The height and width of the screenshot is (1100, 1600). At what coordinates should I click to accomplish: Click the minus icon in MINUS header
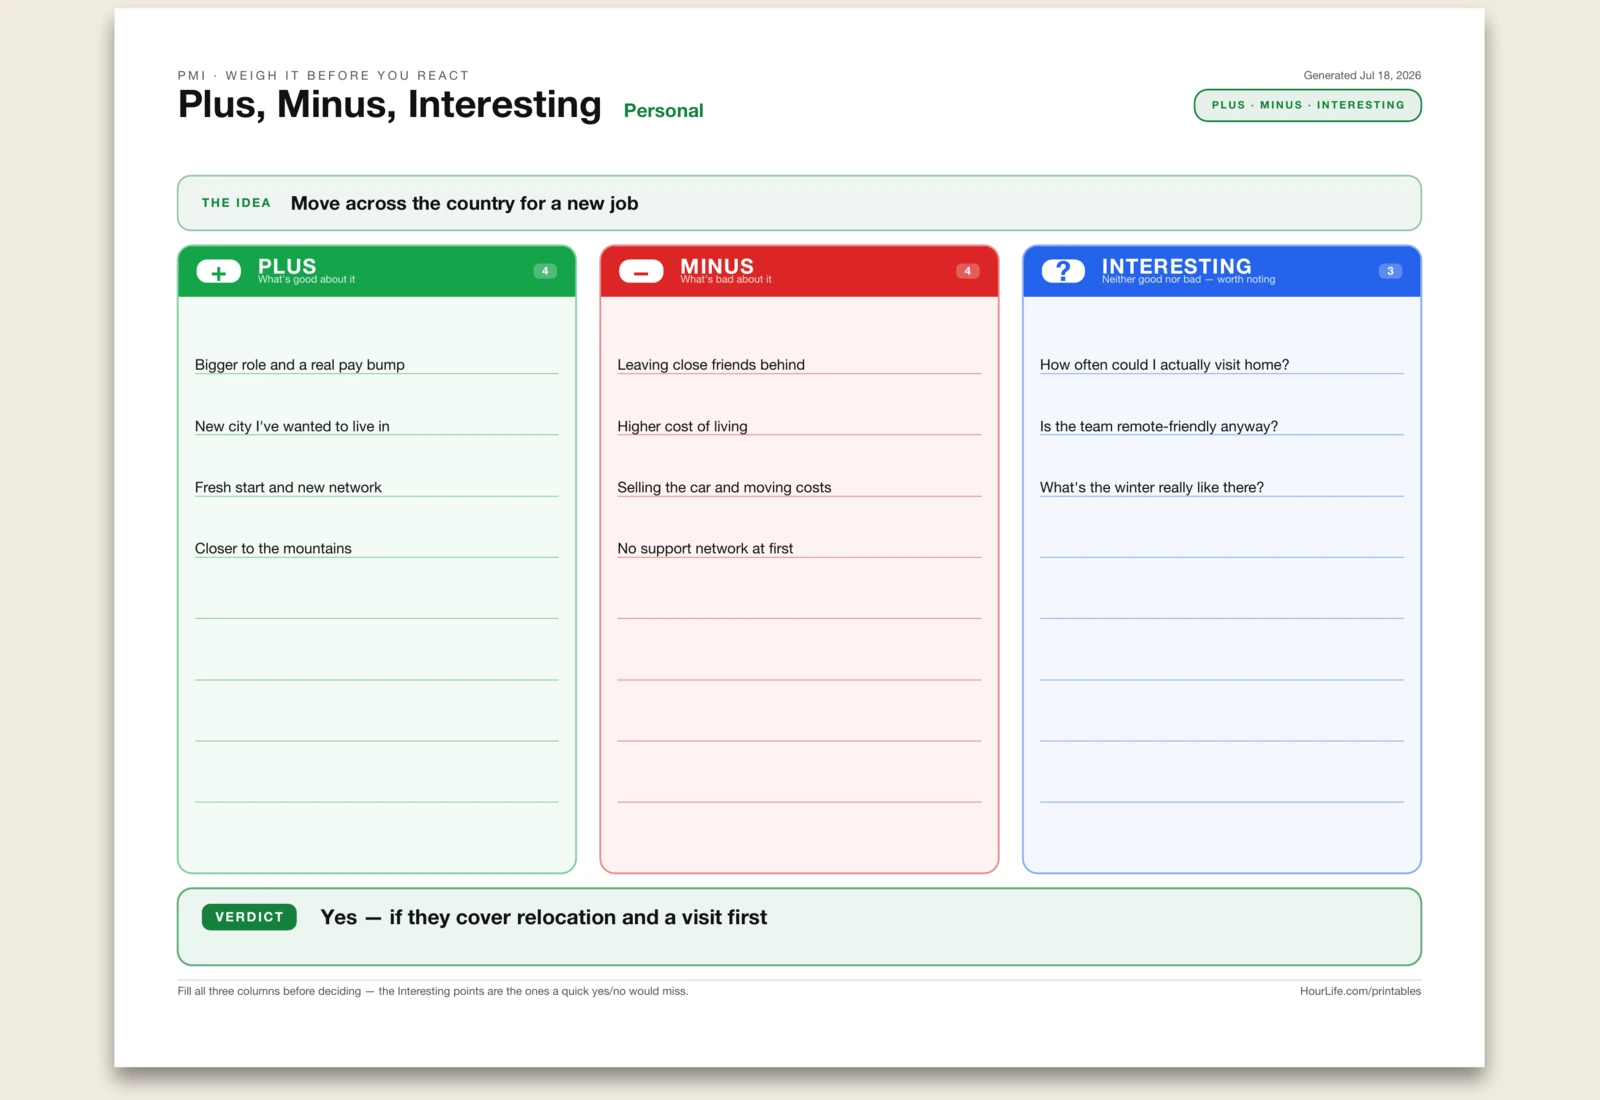coord(641,272)
